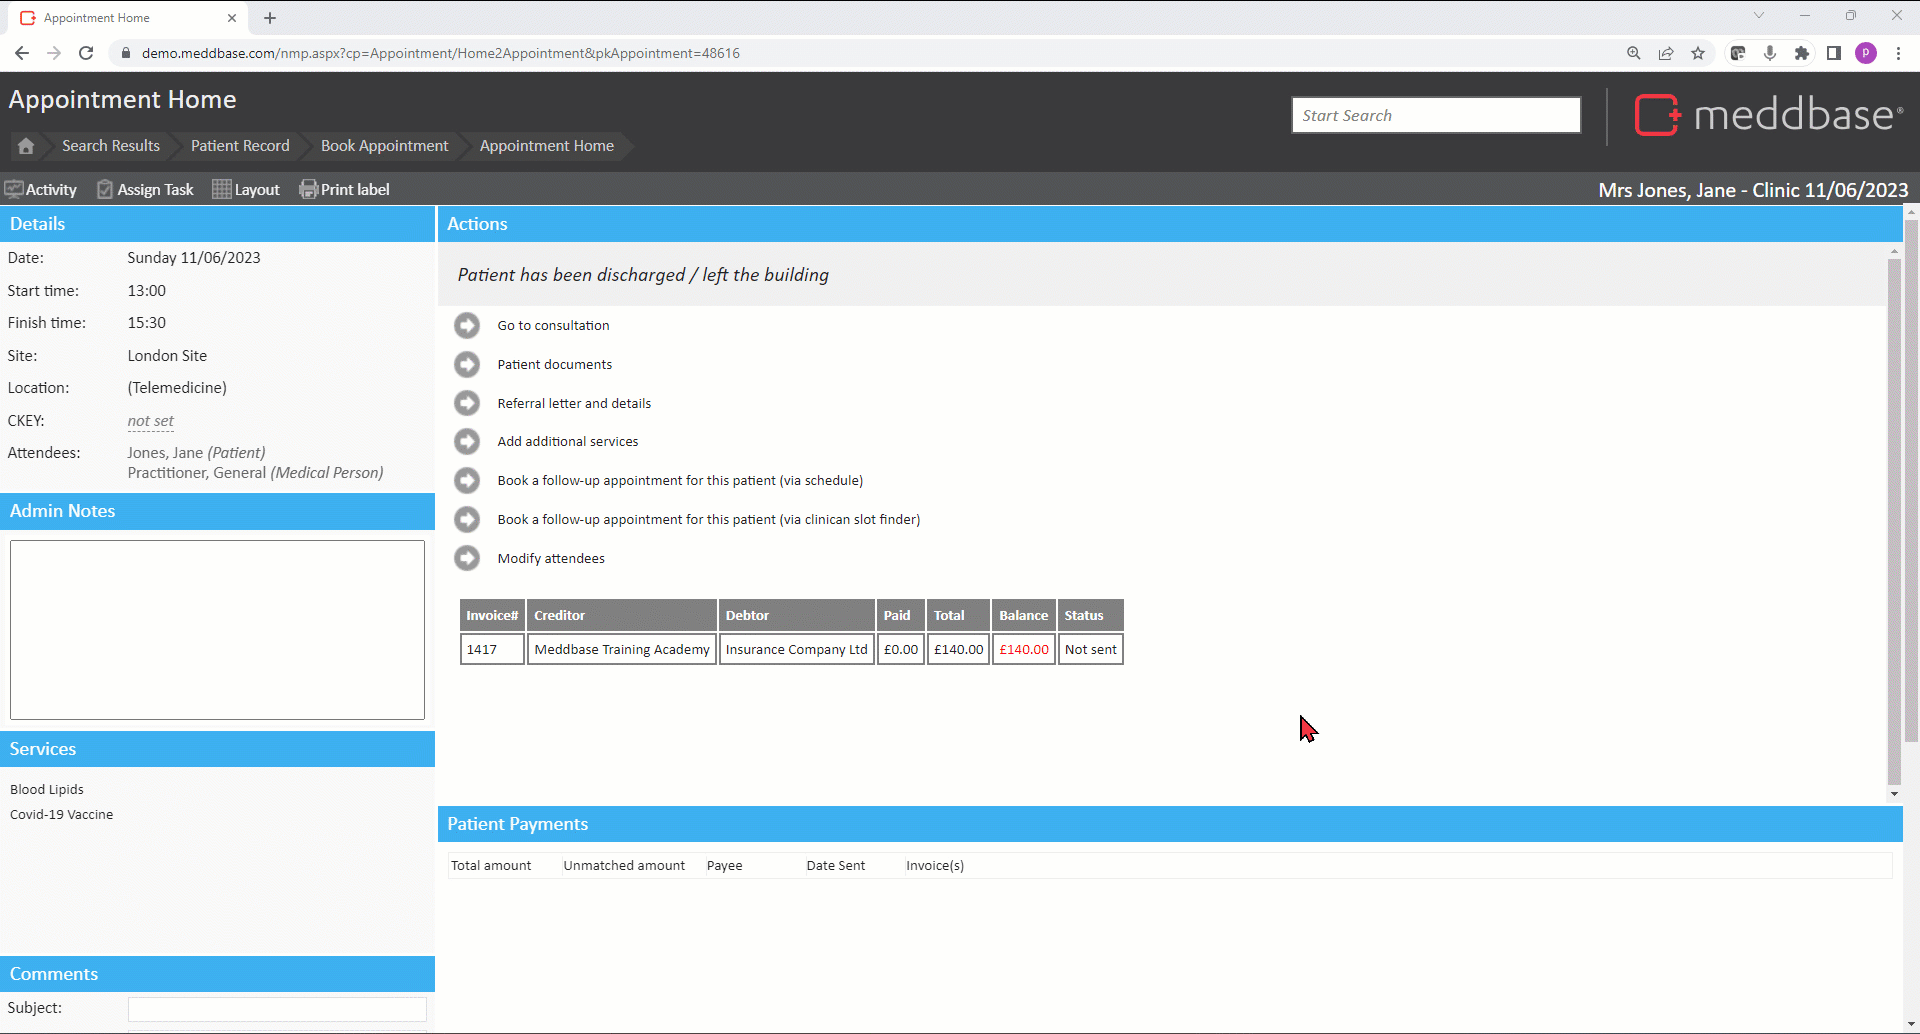
Task: Reload the page in browser
Action: coord(86,53)
